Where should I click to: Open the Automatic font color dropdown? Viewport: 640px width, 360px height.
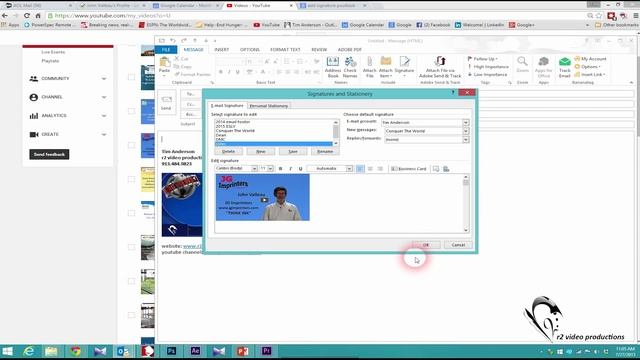pyautogui.click(x=349, y=169)
